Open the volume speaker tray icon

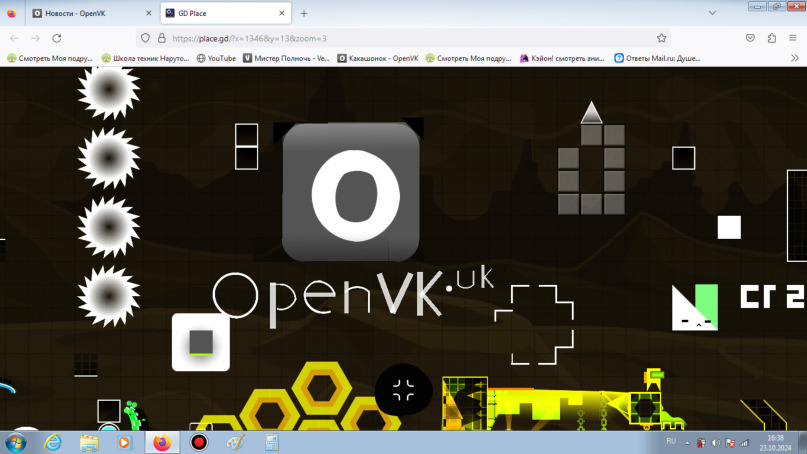point(715,443)
